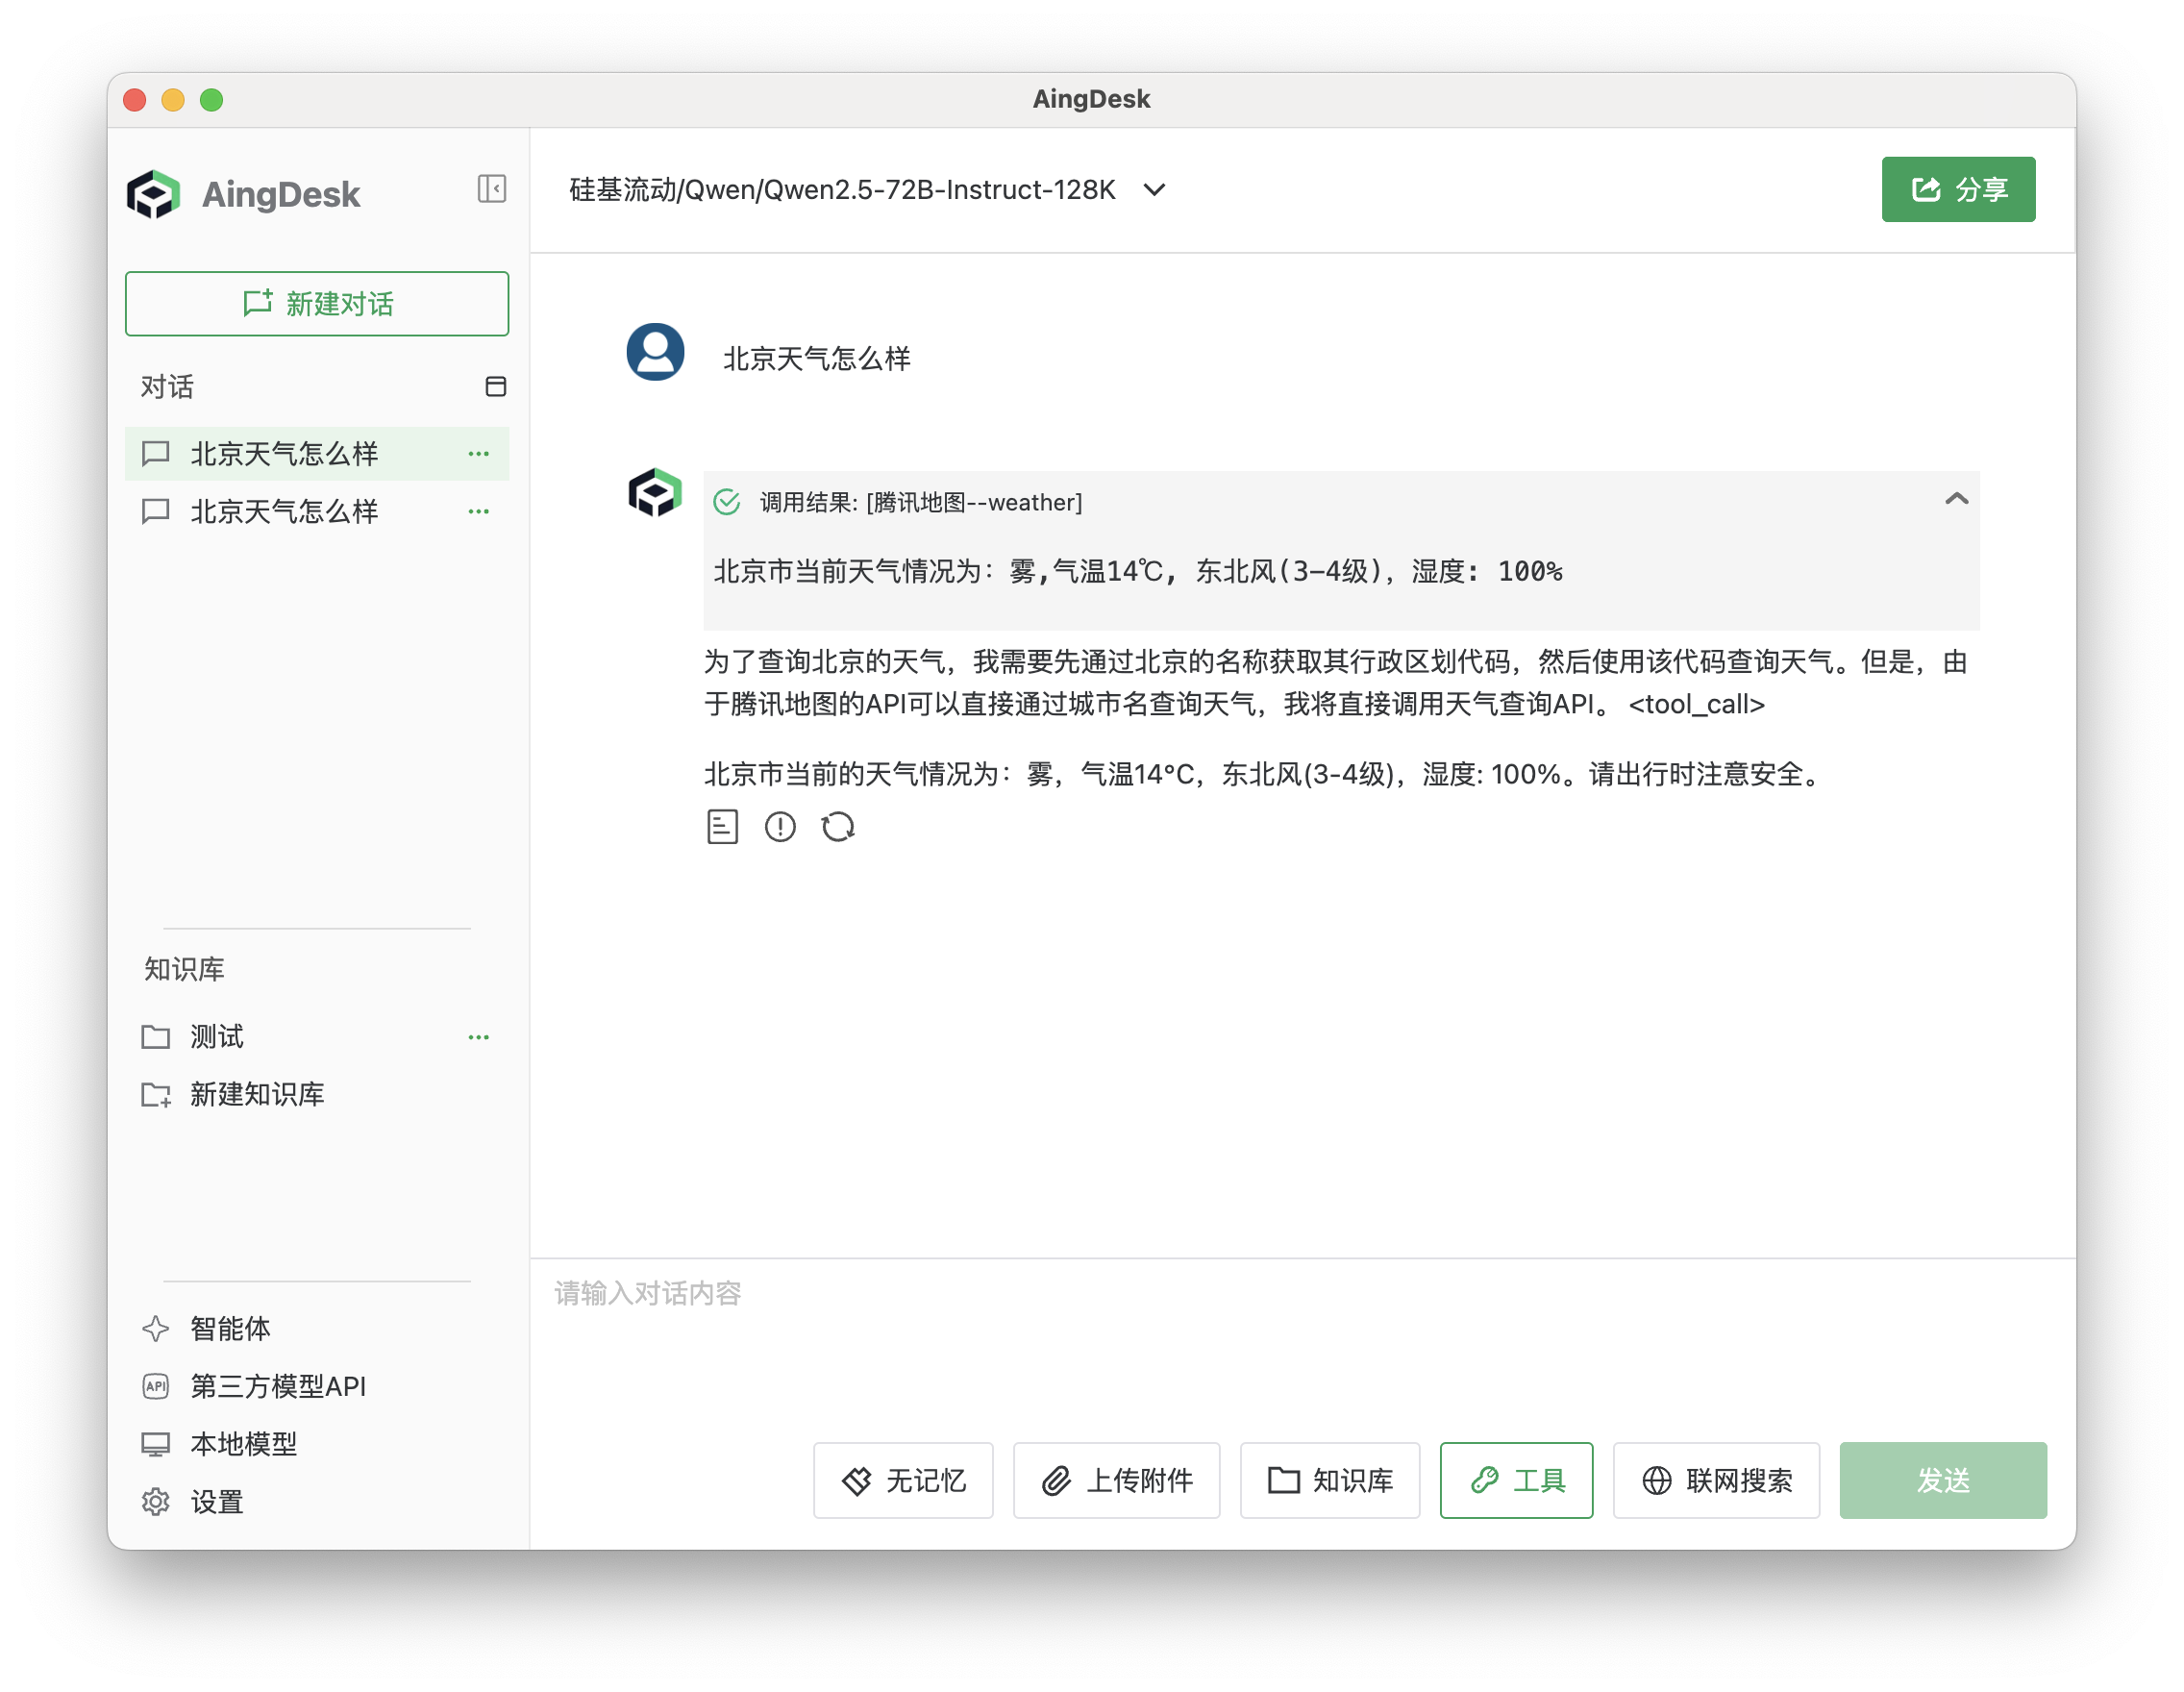Screen dimensions: 2184x1692
Task: Click the error info icon under the assistant reply
Action: point(780,827)
